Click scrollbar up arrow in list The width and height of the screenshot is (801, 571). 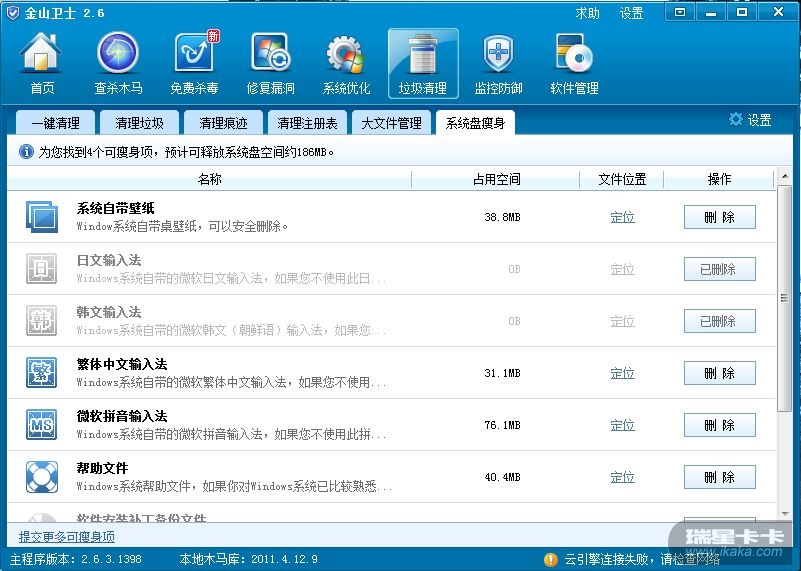coord(784,177)
